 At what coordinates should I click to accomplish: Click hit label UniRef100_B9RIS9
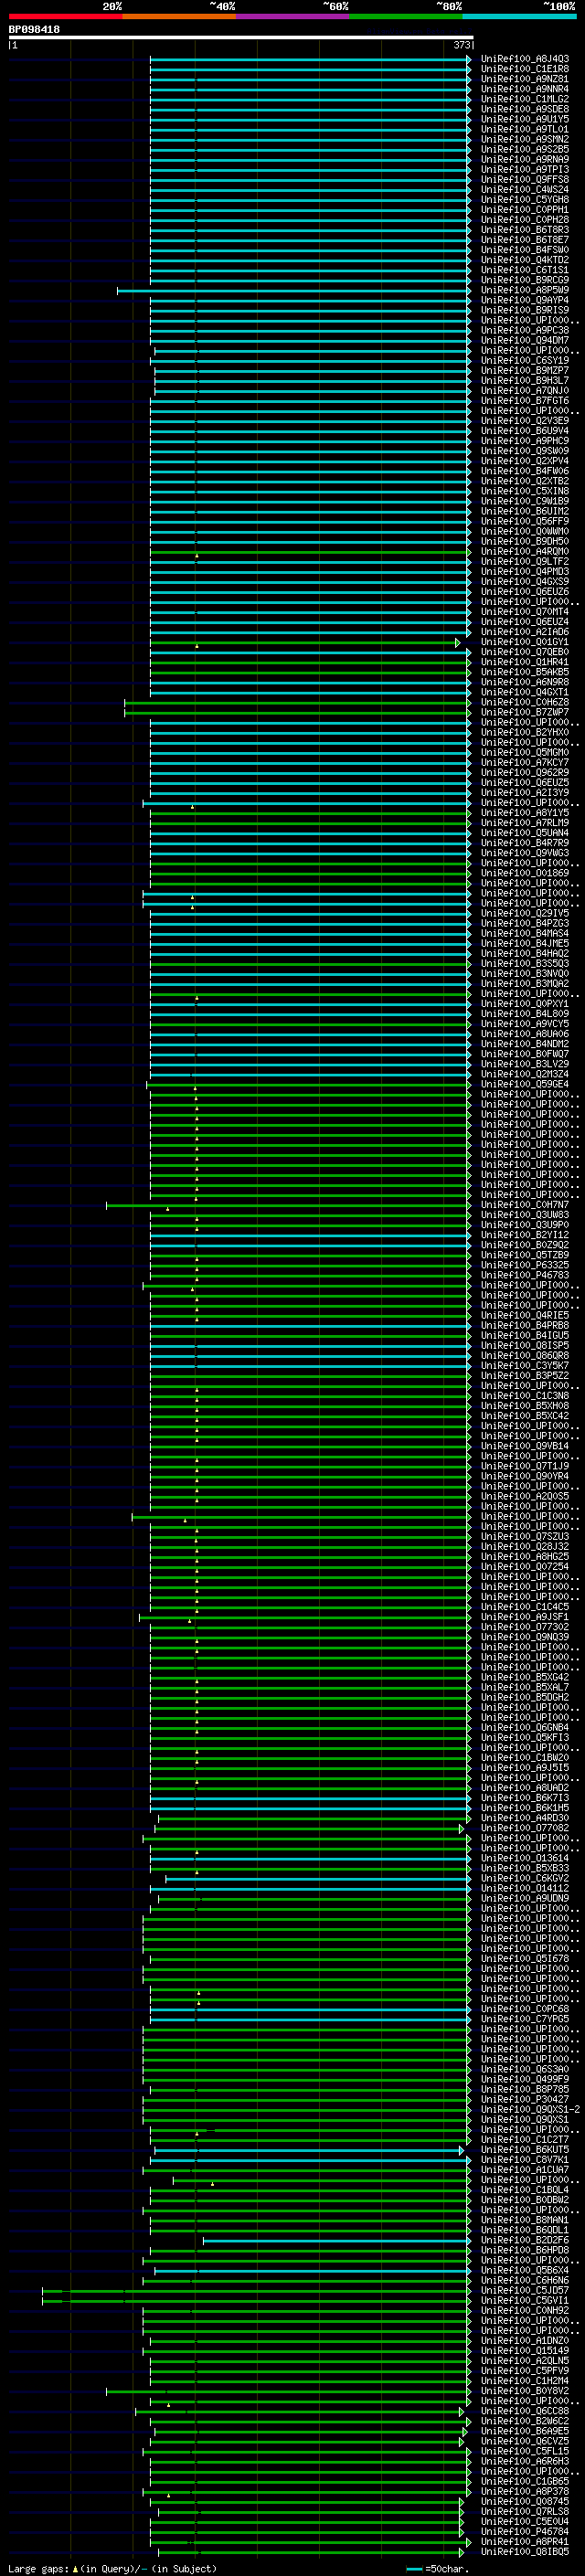click(x=525, y=311)
